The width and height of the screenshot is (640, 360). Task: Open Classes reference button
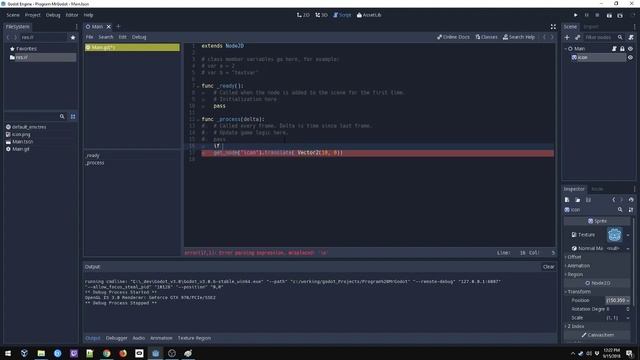point(487,37)
